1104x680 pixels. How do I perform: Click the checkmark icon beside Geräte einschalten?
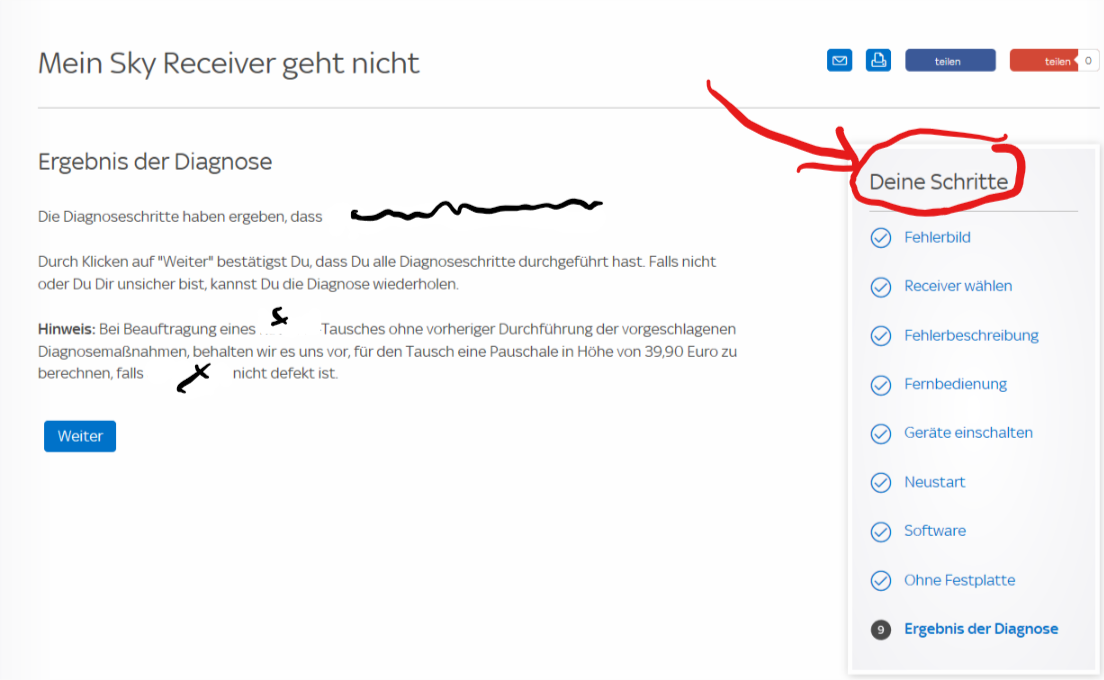pos(881,434)
